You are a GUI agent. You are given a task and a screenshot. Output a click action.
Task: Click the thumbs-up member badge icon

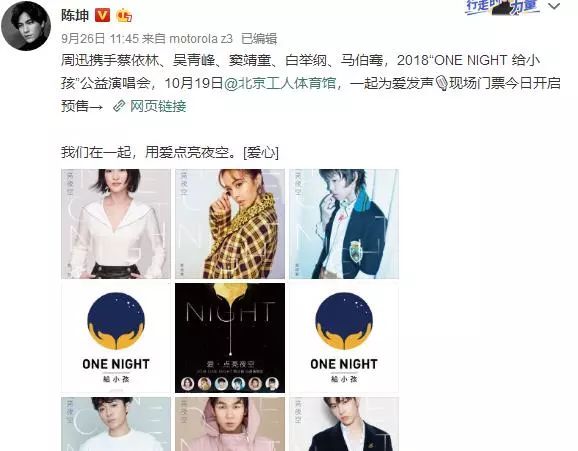click(x=124, y=15)
